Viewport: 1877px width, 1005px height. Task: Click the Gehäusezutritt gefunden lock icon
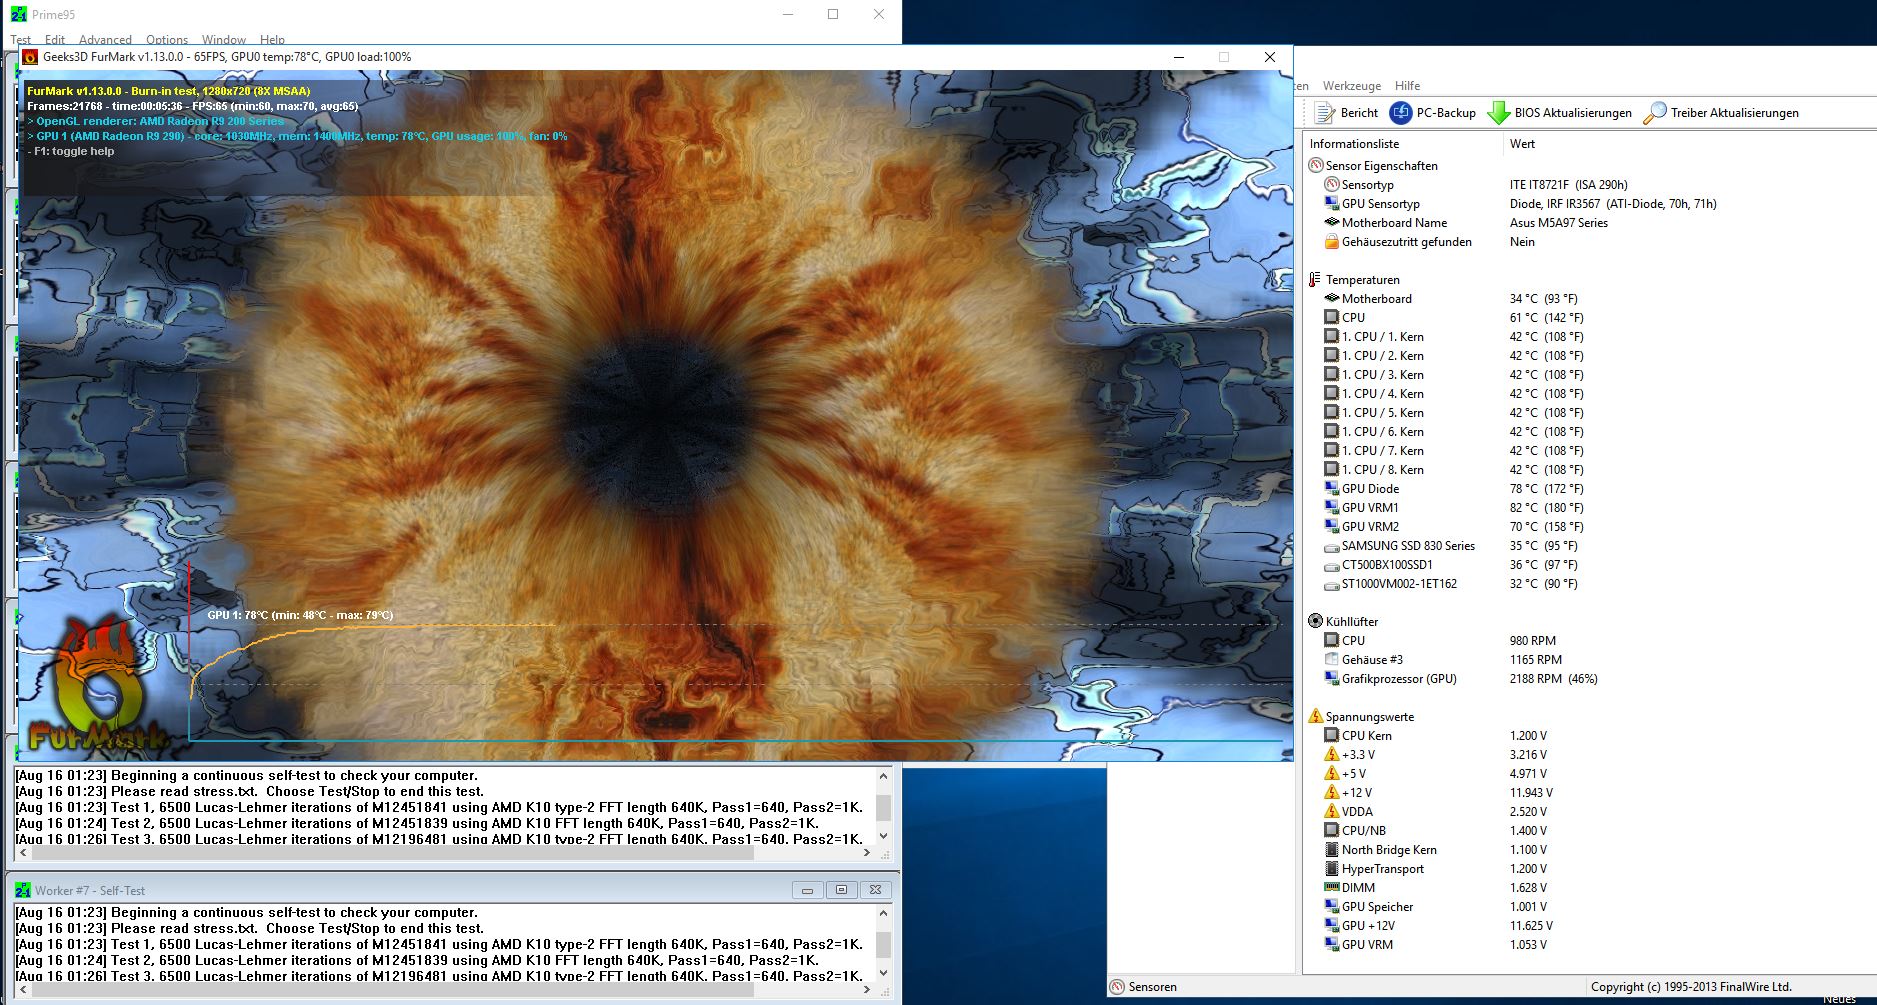[1332, 242]
